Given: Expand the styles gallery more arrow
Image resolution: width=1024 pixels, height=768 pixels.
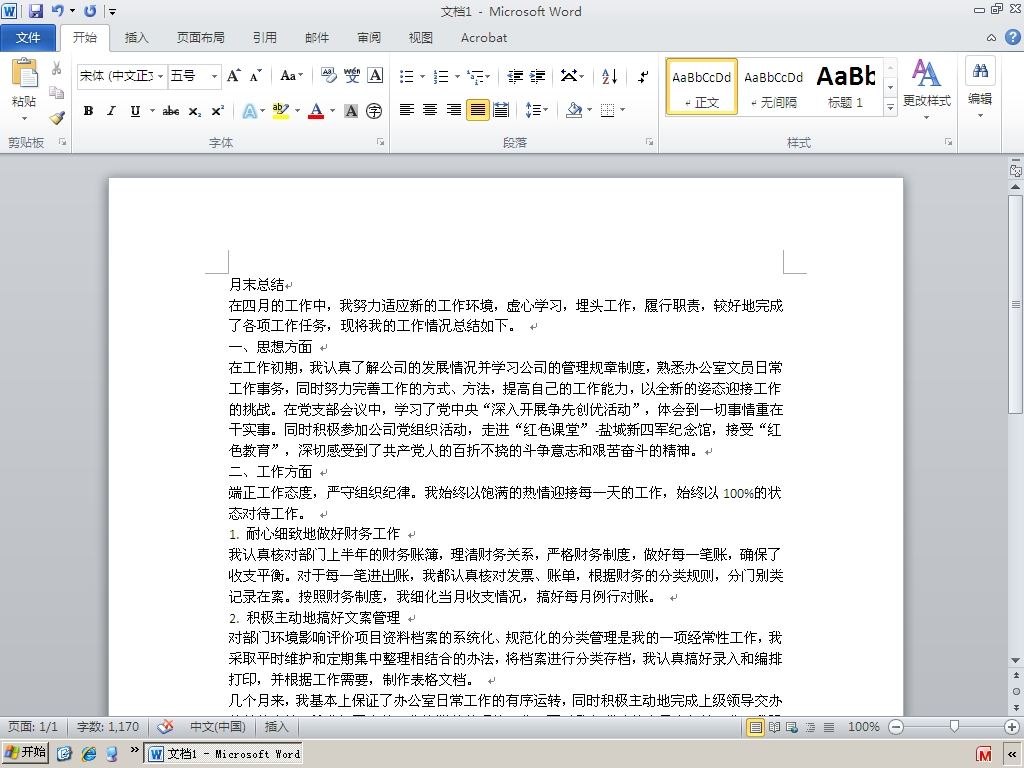Looking at the screenshot, I should 890,107.
